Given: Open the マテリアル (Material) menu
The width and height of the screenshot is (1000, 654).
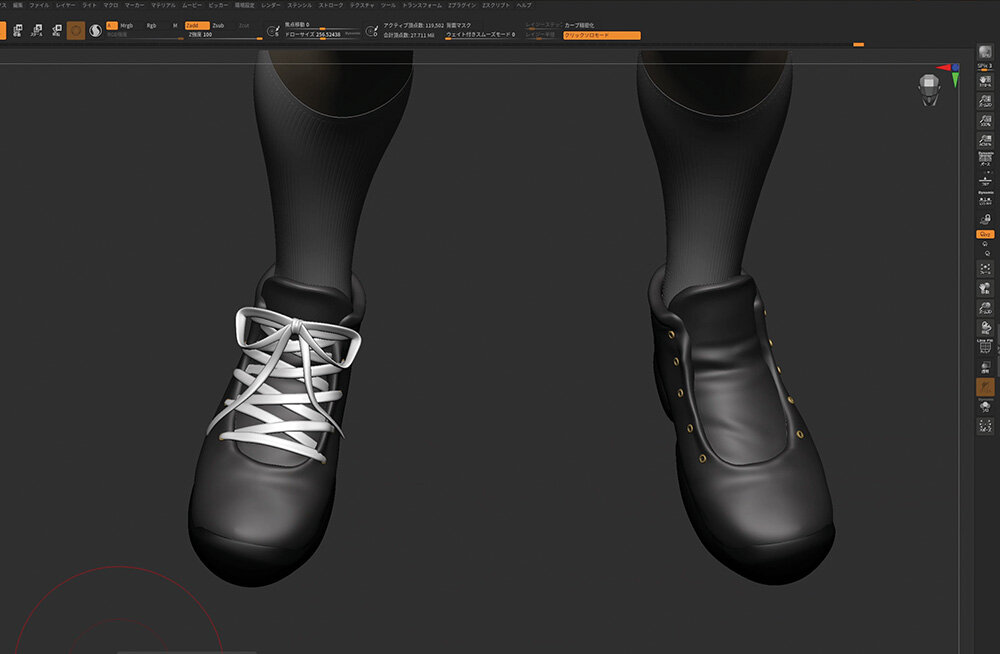Looking at the screenshot, I should 163,5.
